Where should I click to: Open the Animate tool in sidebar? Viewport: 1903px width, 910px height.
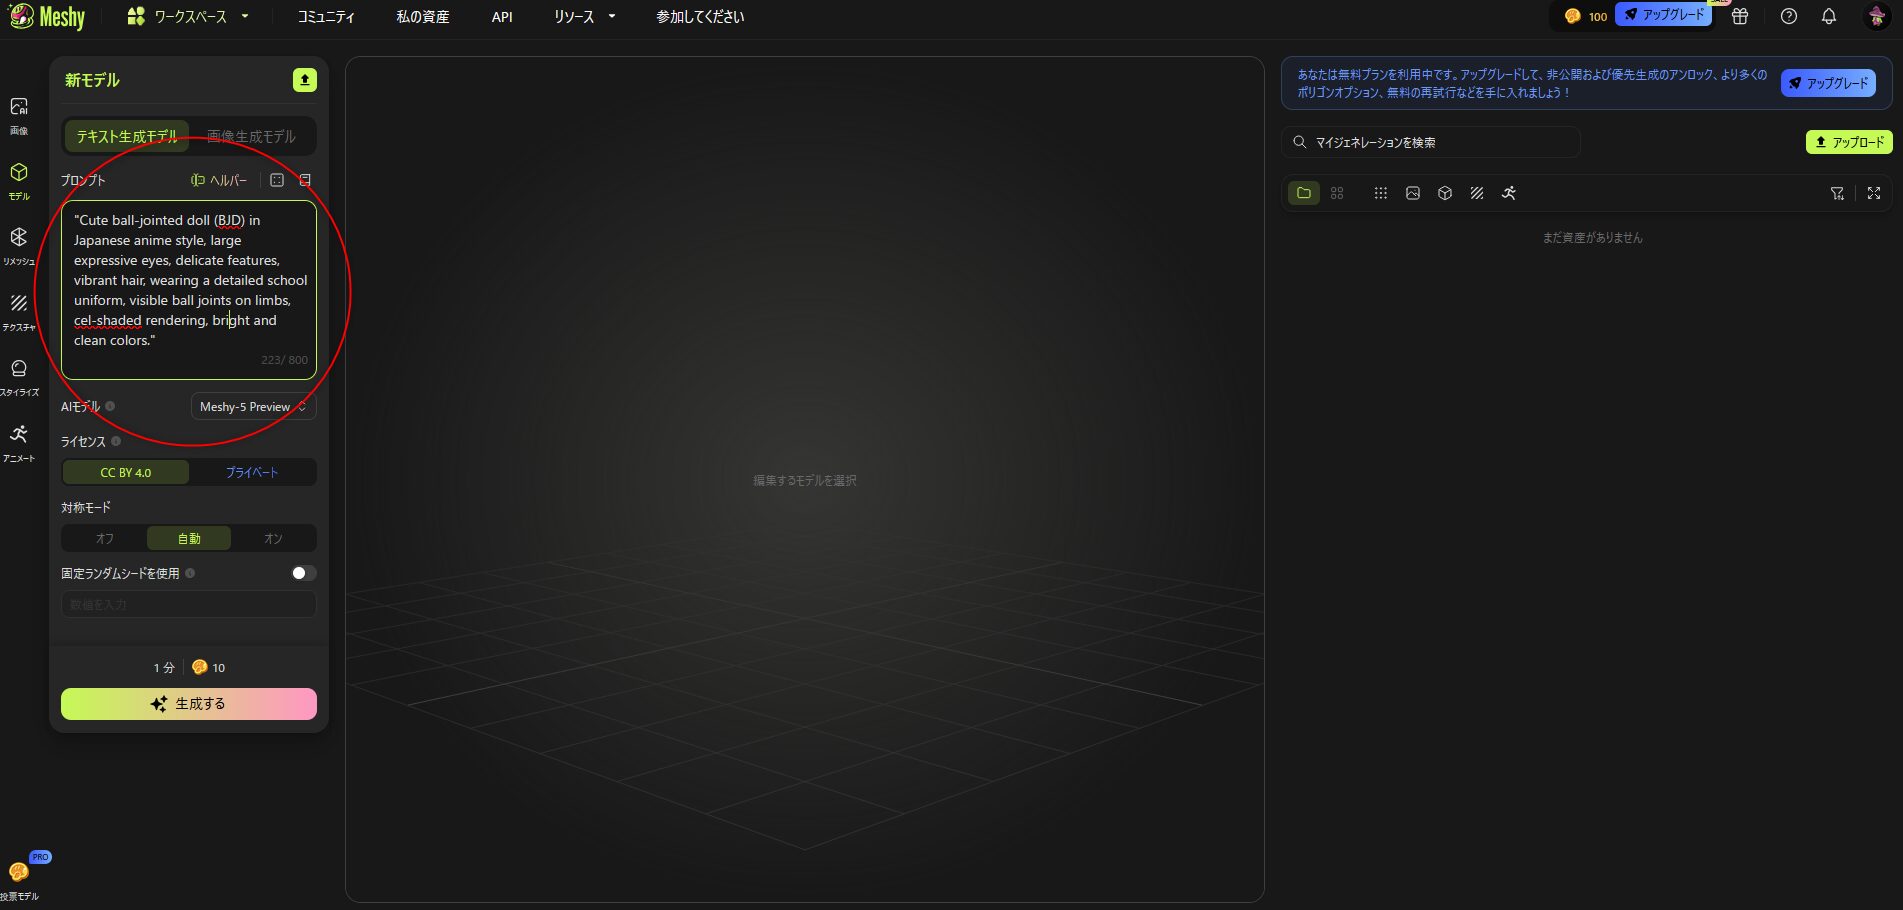pos(19,440)
